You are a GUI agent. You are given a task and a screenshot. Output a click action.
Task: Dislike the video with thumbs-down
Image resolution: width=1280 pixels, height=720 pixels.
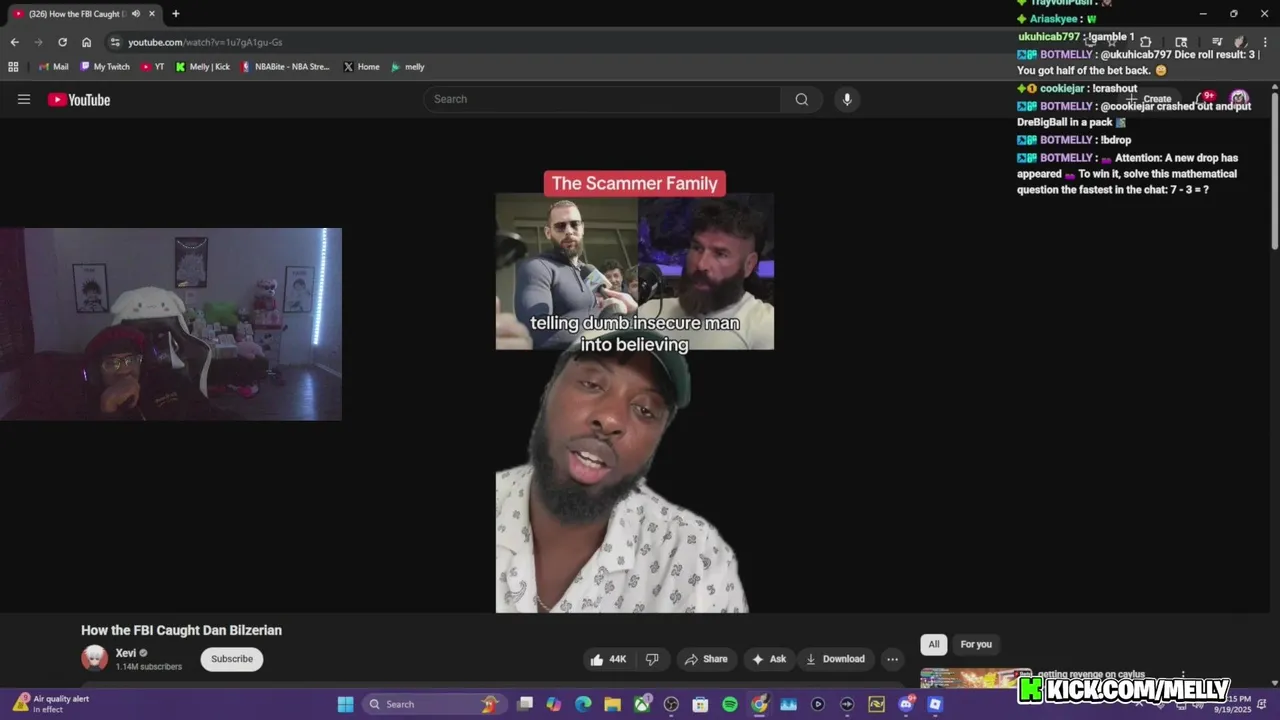(652, 659)
